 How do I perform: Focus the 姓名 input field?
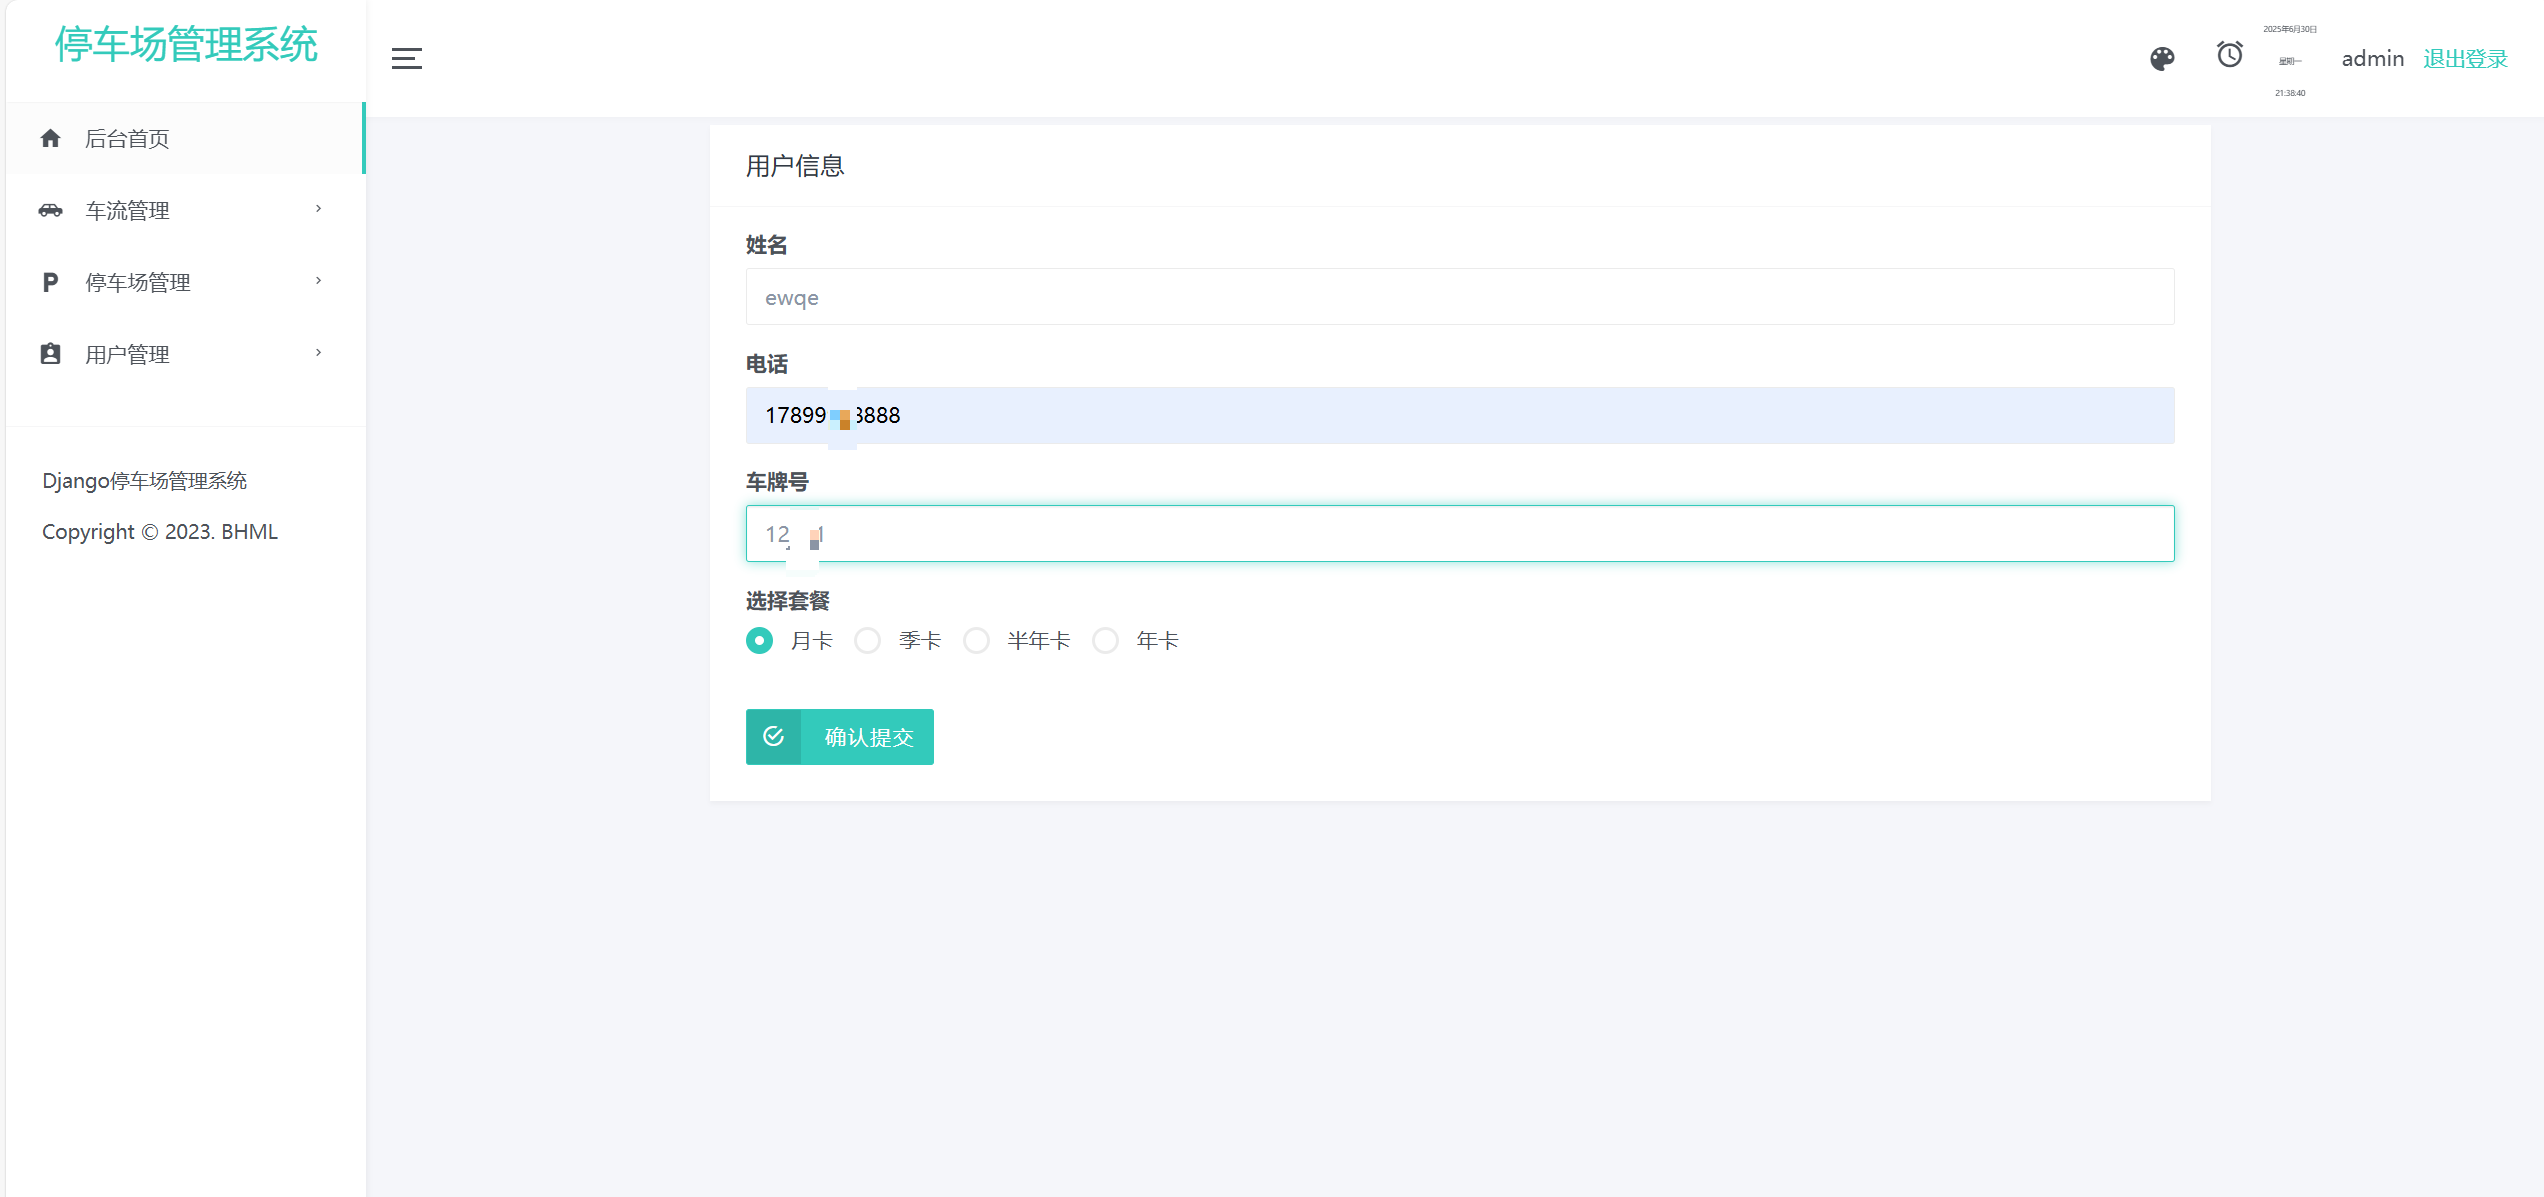coord(1460,297)
